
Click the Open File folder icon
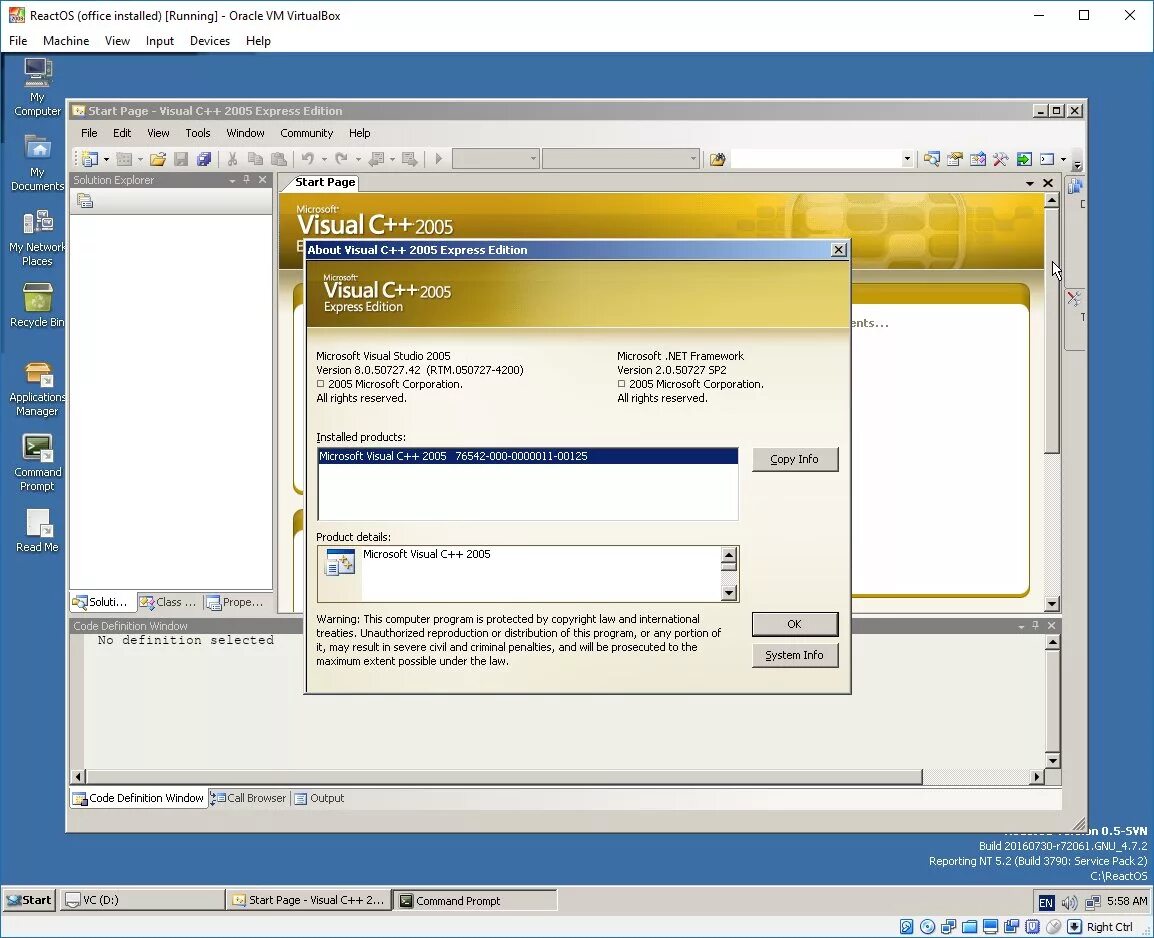click(157, 159)
